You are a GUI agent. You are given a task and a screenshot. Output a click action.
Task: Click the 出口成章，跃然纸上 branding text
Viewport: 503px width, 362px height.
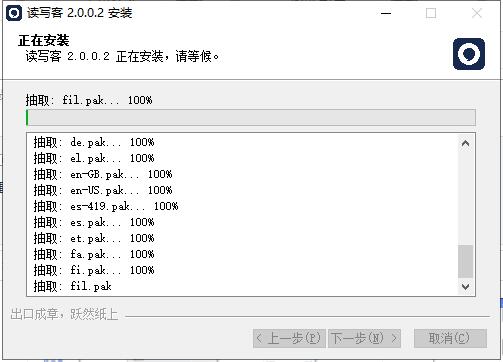64,314
